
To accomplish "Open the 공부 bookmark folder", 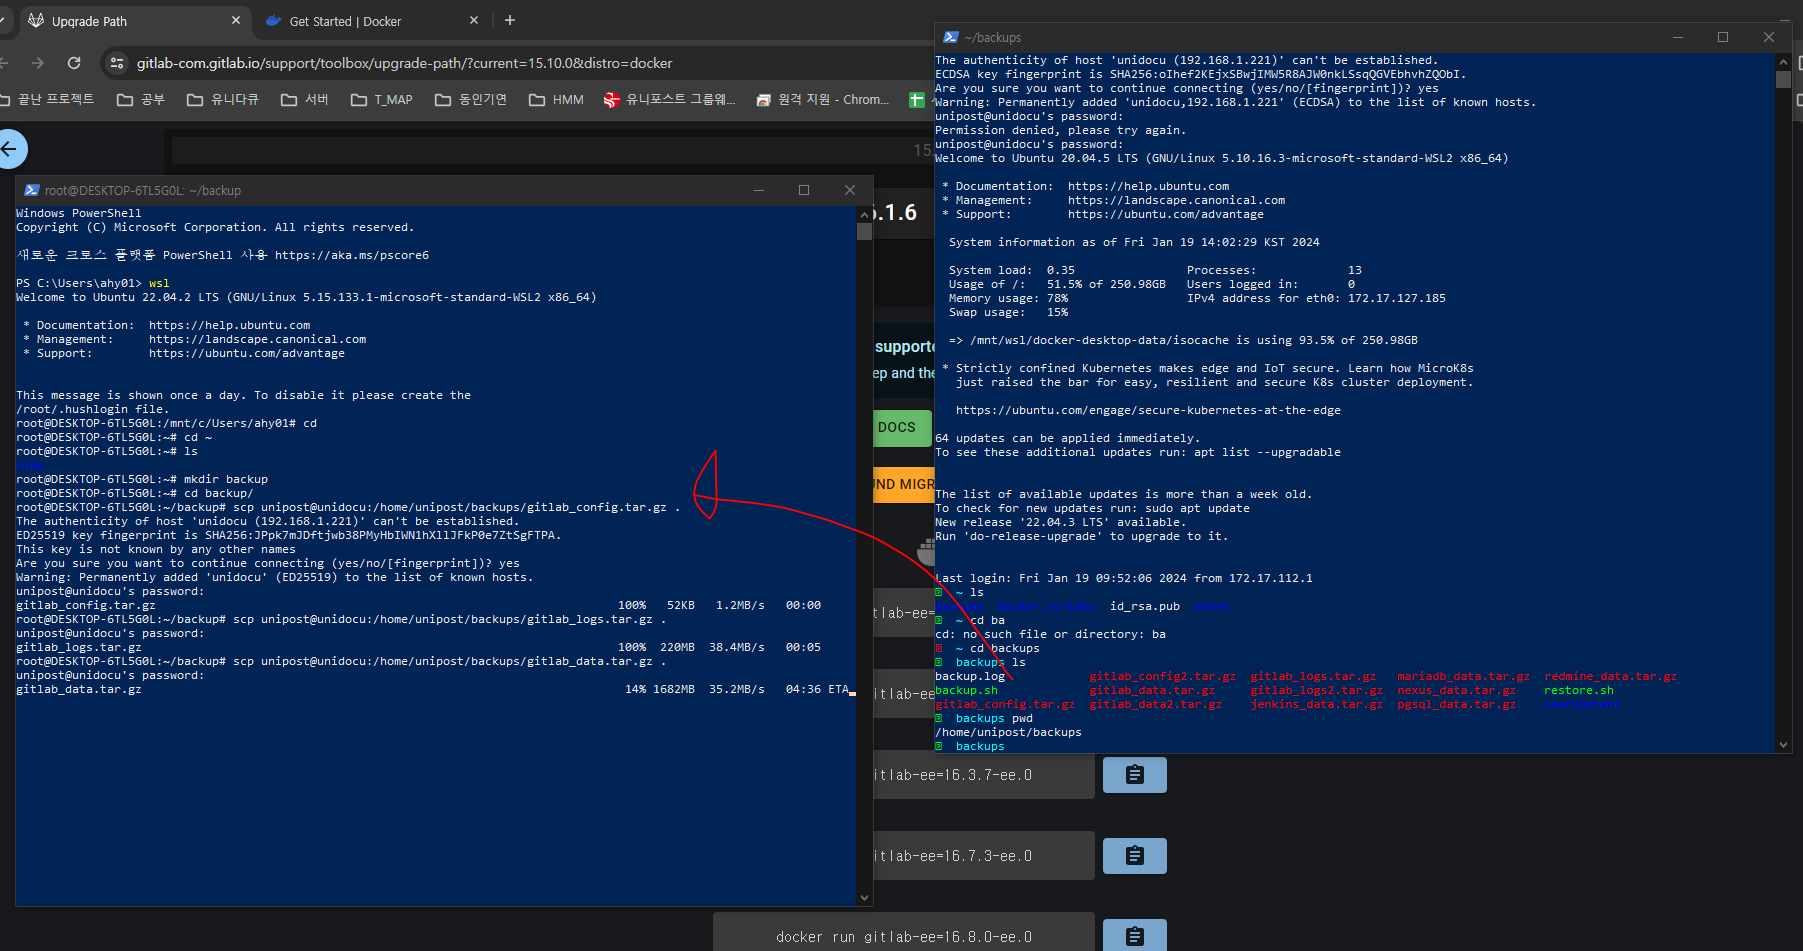I will (140, 100).
